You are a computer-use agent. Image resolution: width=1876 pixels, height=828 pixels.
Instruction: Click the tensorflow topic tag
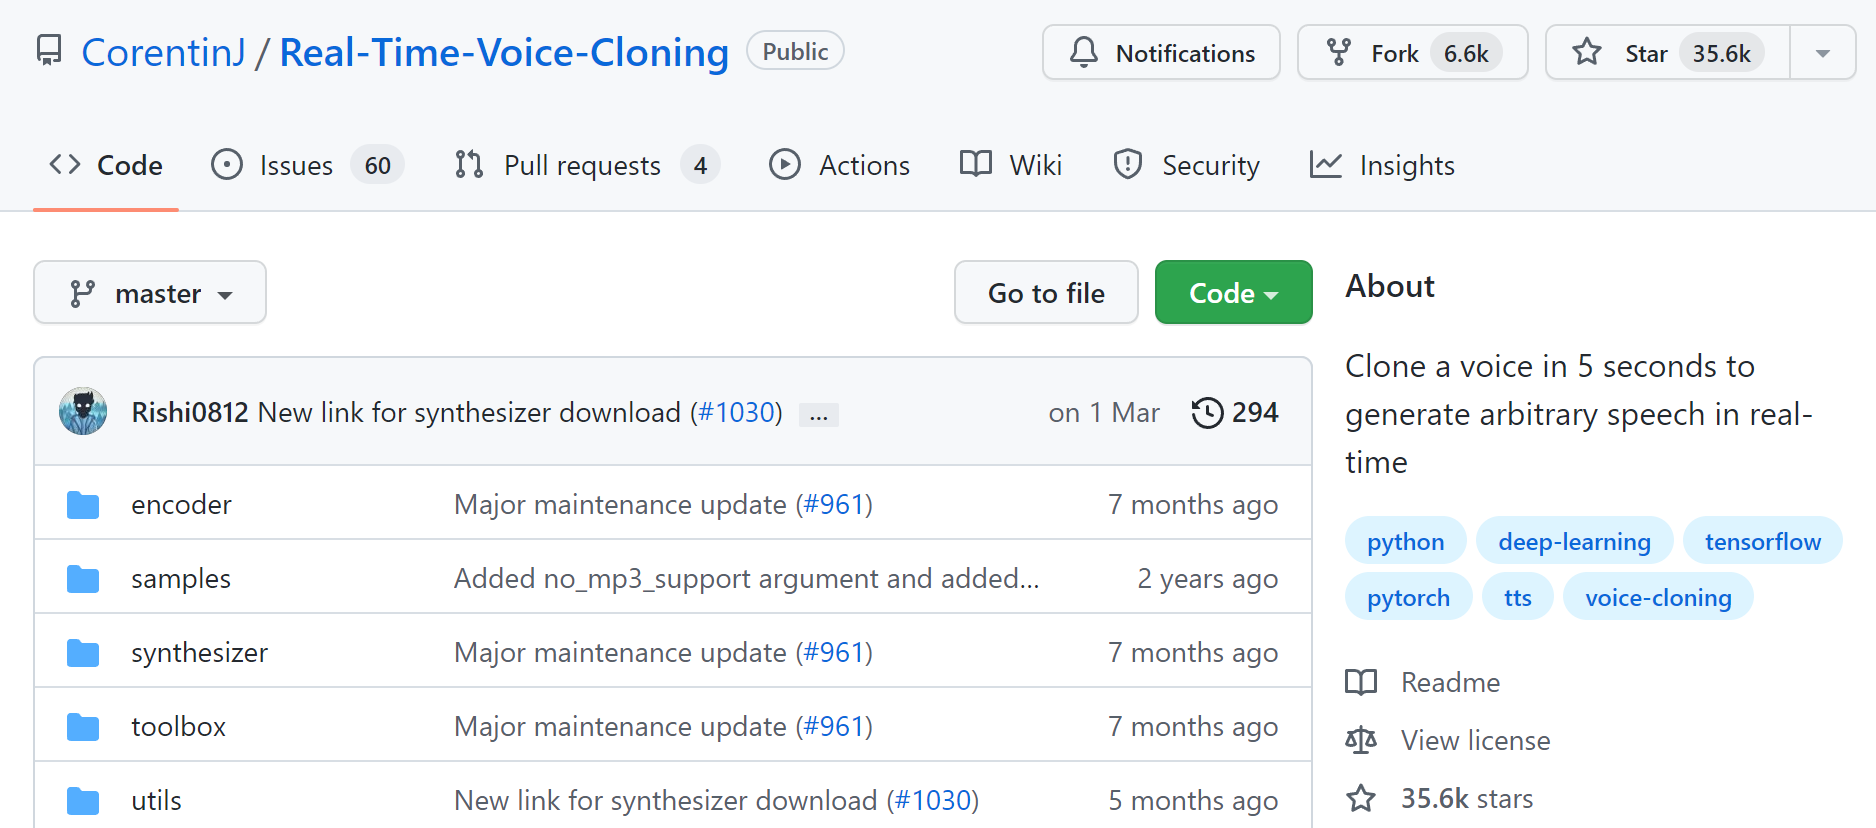tap(1762, 541)
